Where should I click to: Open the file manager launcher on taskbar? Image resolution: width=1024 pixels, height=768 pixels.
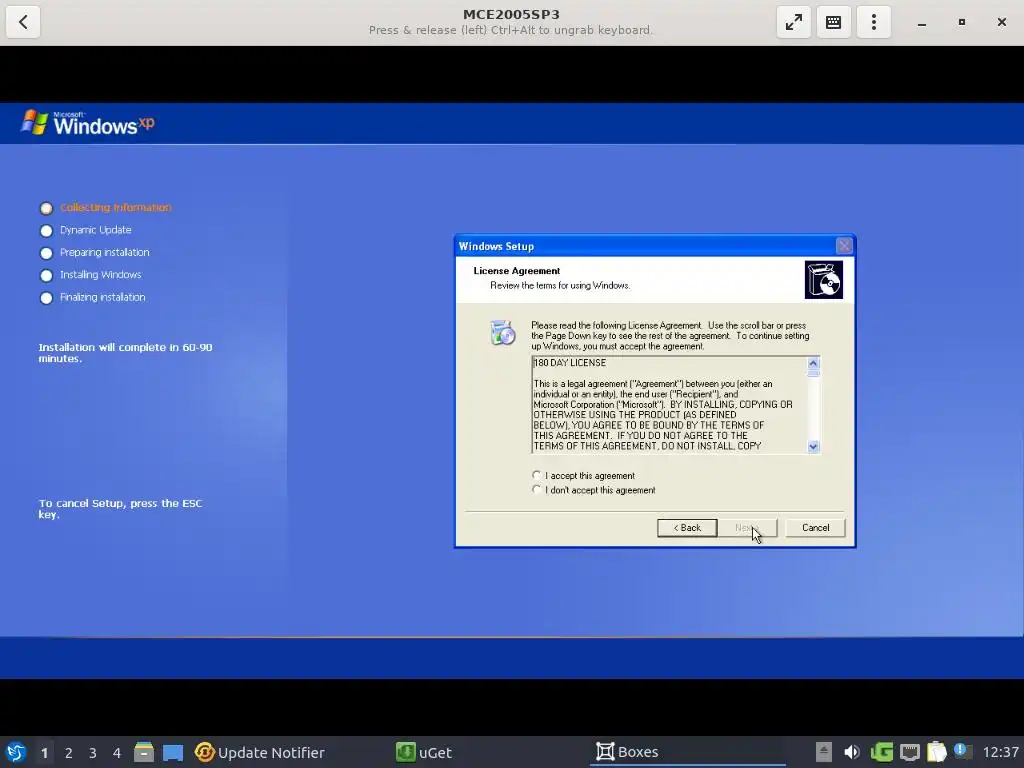[144, 752]
